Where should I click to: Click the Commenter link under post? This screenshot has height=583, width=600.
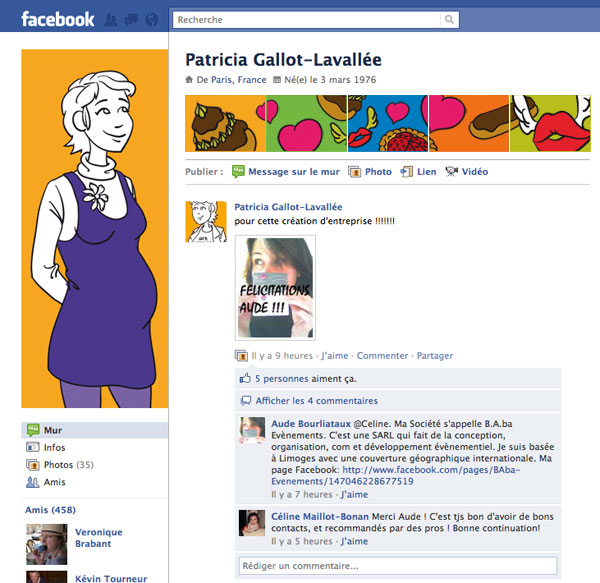tap(382, 356)
